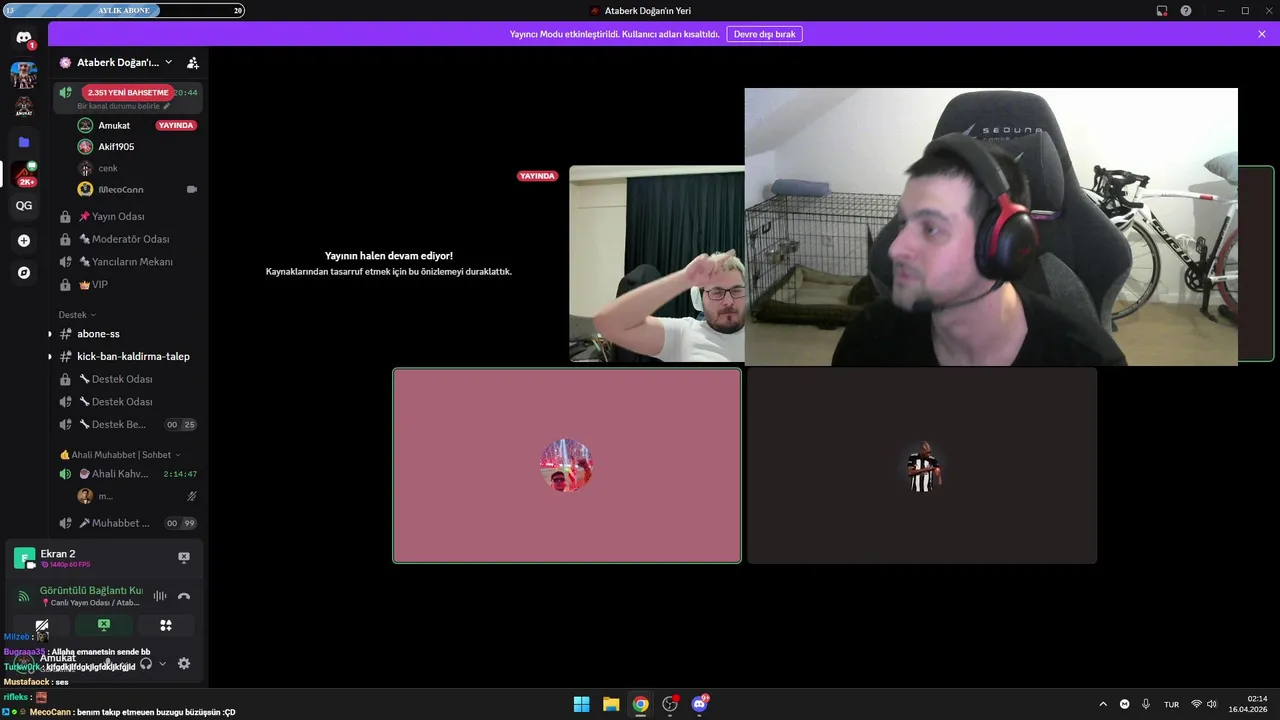The image size is (1280, 720).
Task: Toggle the camera on or off
Action: (x=42, y=625)
